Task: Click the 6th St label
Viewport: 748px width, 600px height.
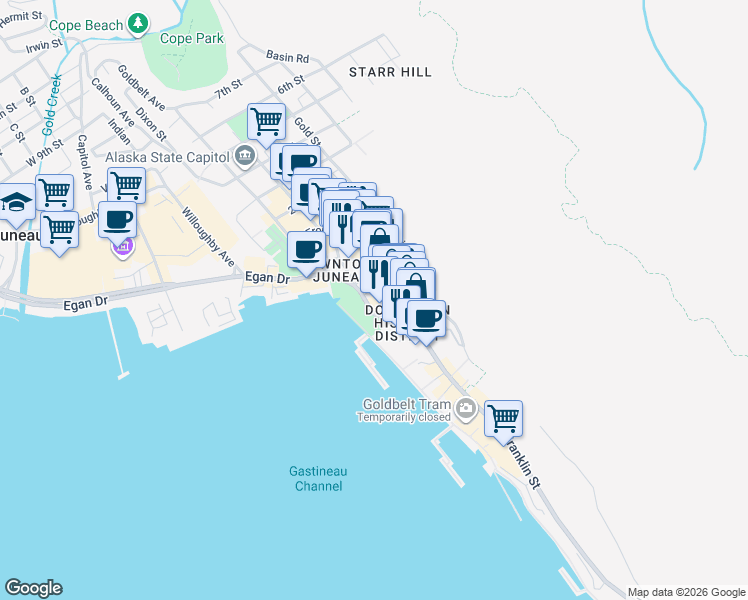Action: (291, 84)
